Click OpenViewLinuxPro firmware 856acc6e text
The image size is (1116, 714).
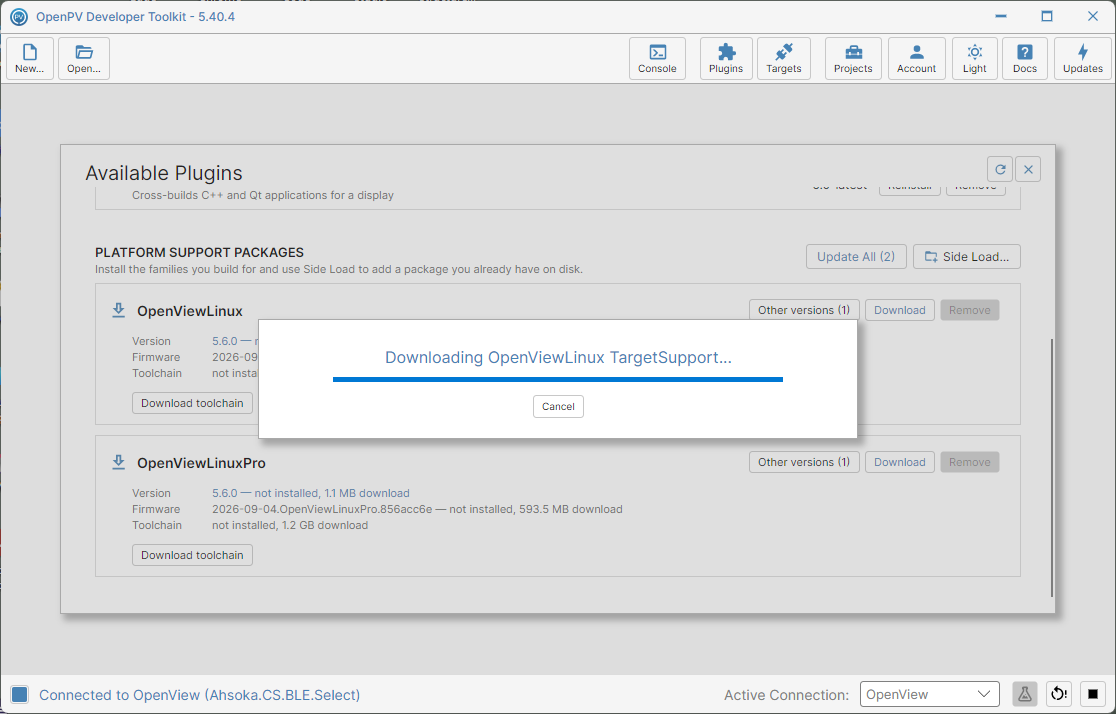(x=417, y=510)
